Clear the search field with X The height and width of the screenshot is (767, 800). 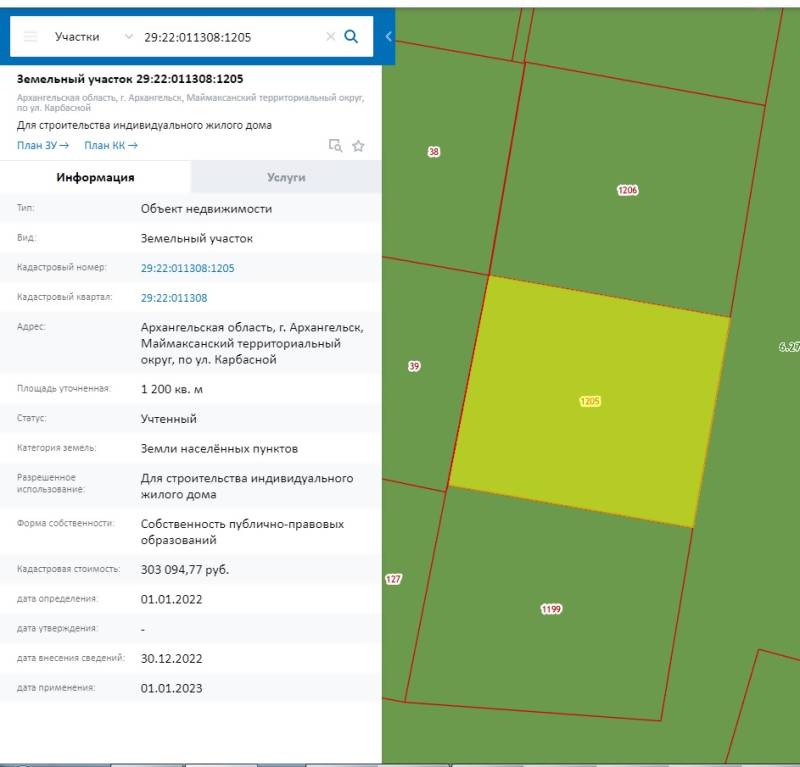coord(330,36)
